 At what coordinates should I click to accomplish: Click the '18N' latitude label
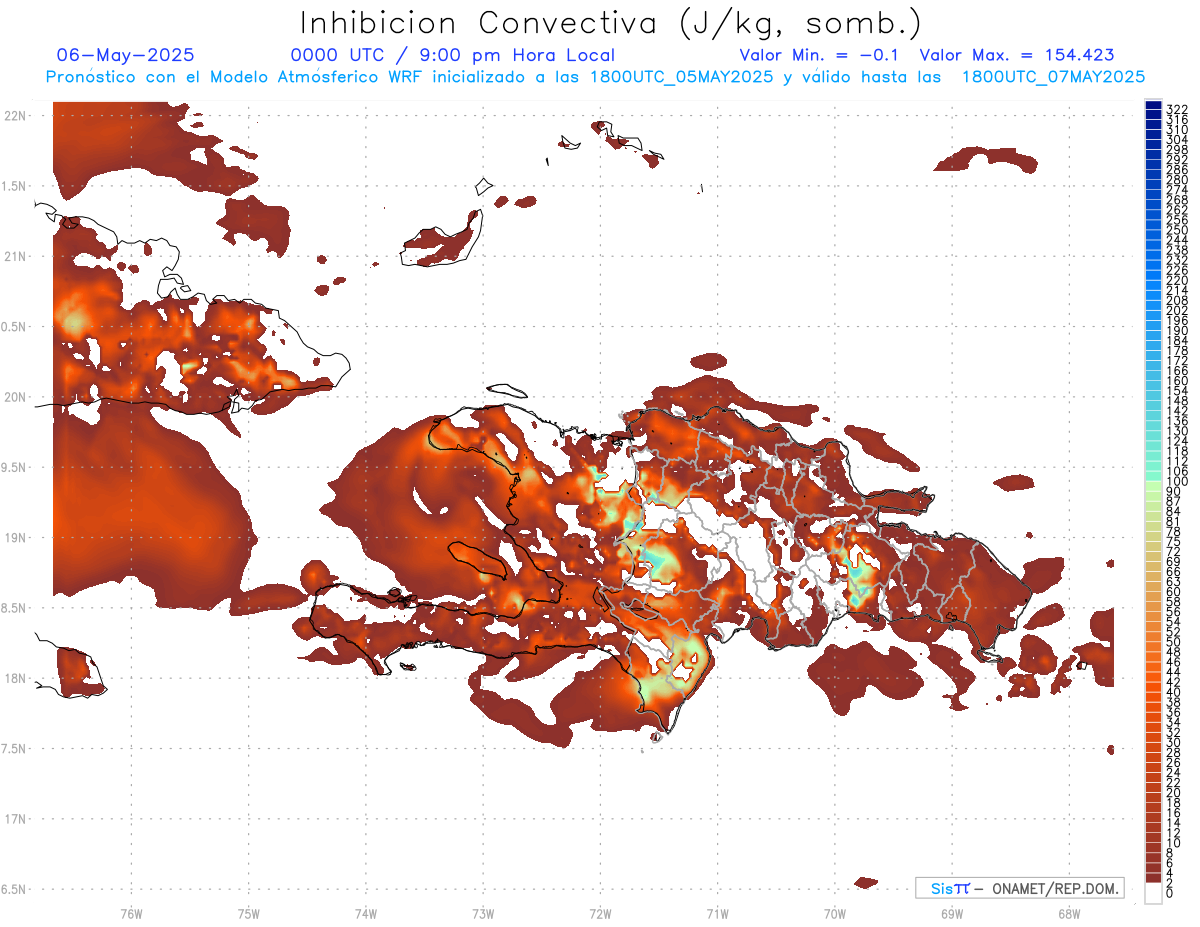coord(15,678)
